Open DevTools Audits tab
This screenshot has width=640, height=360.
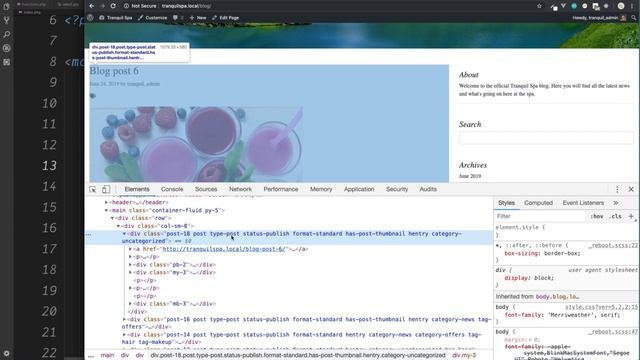(x=428, y=189)
